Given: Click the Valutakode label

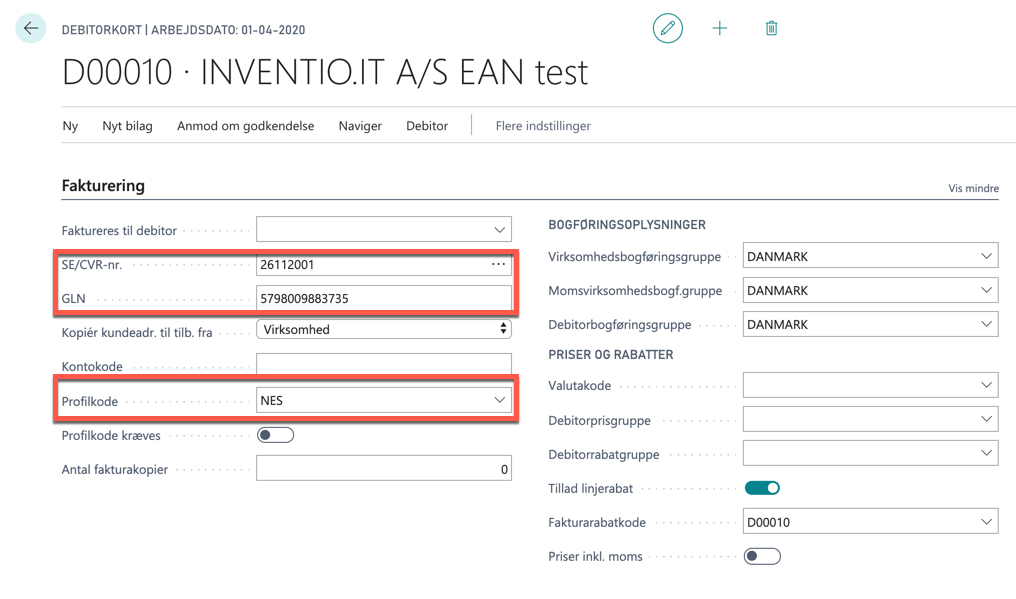Looking at the screenshot, I should [x=579, y=386].
